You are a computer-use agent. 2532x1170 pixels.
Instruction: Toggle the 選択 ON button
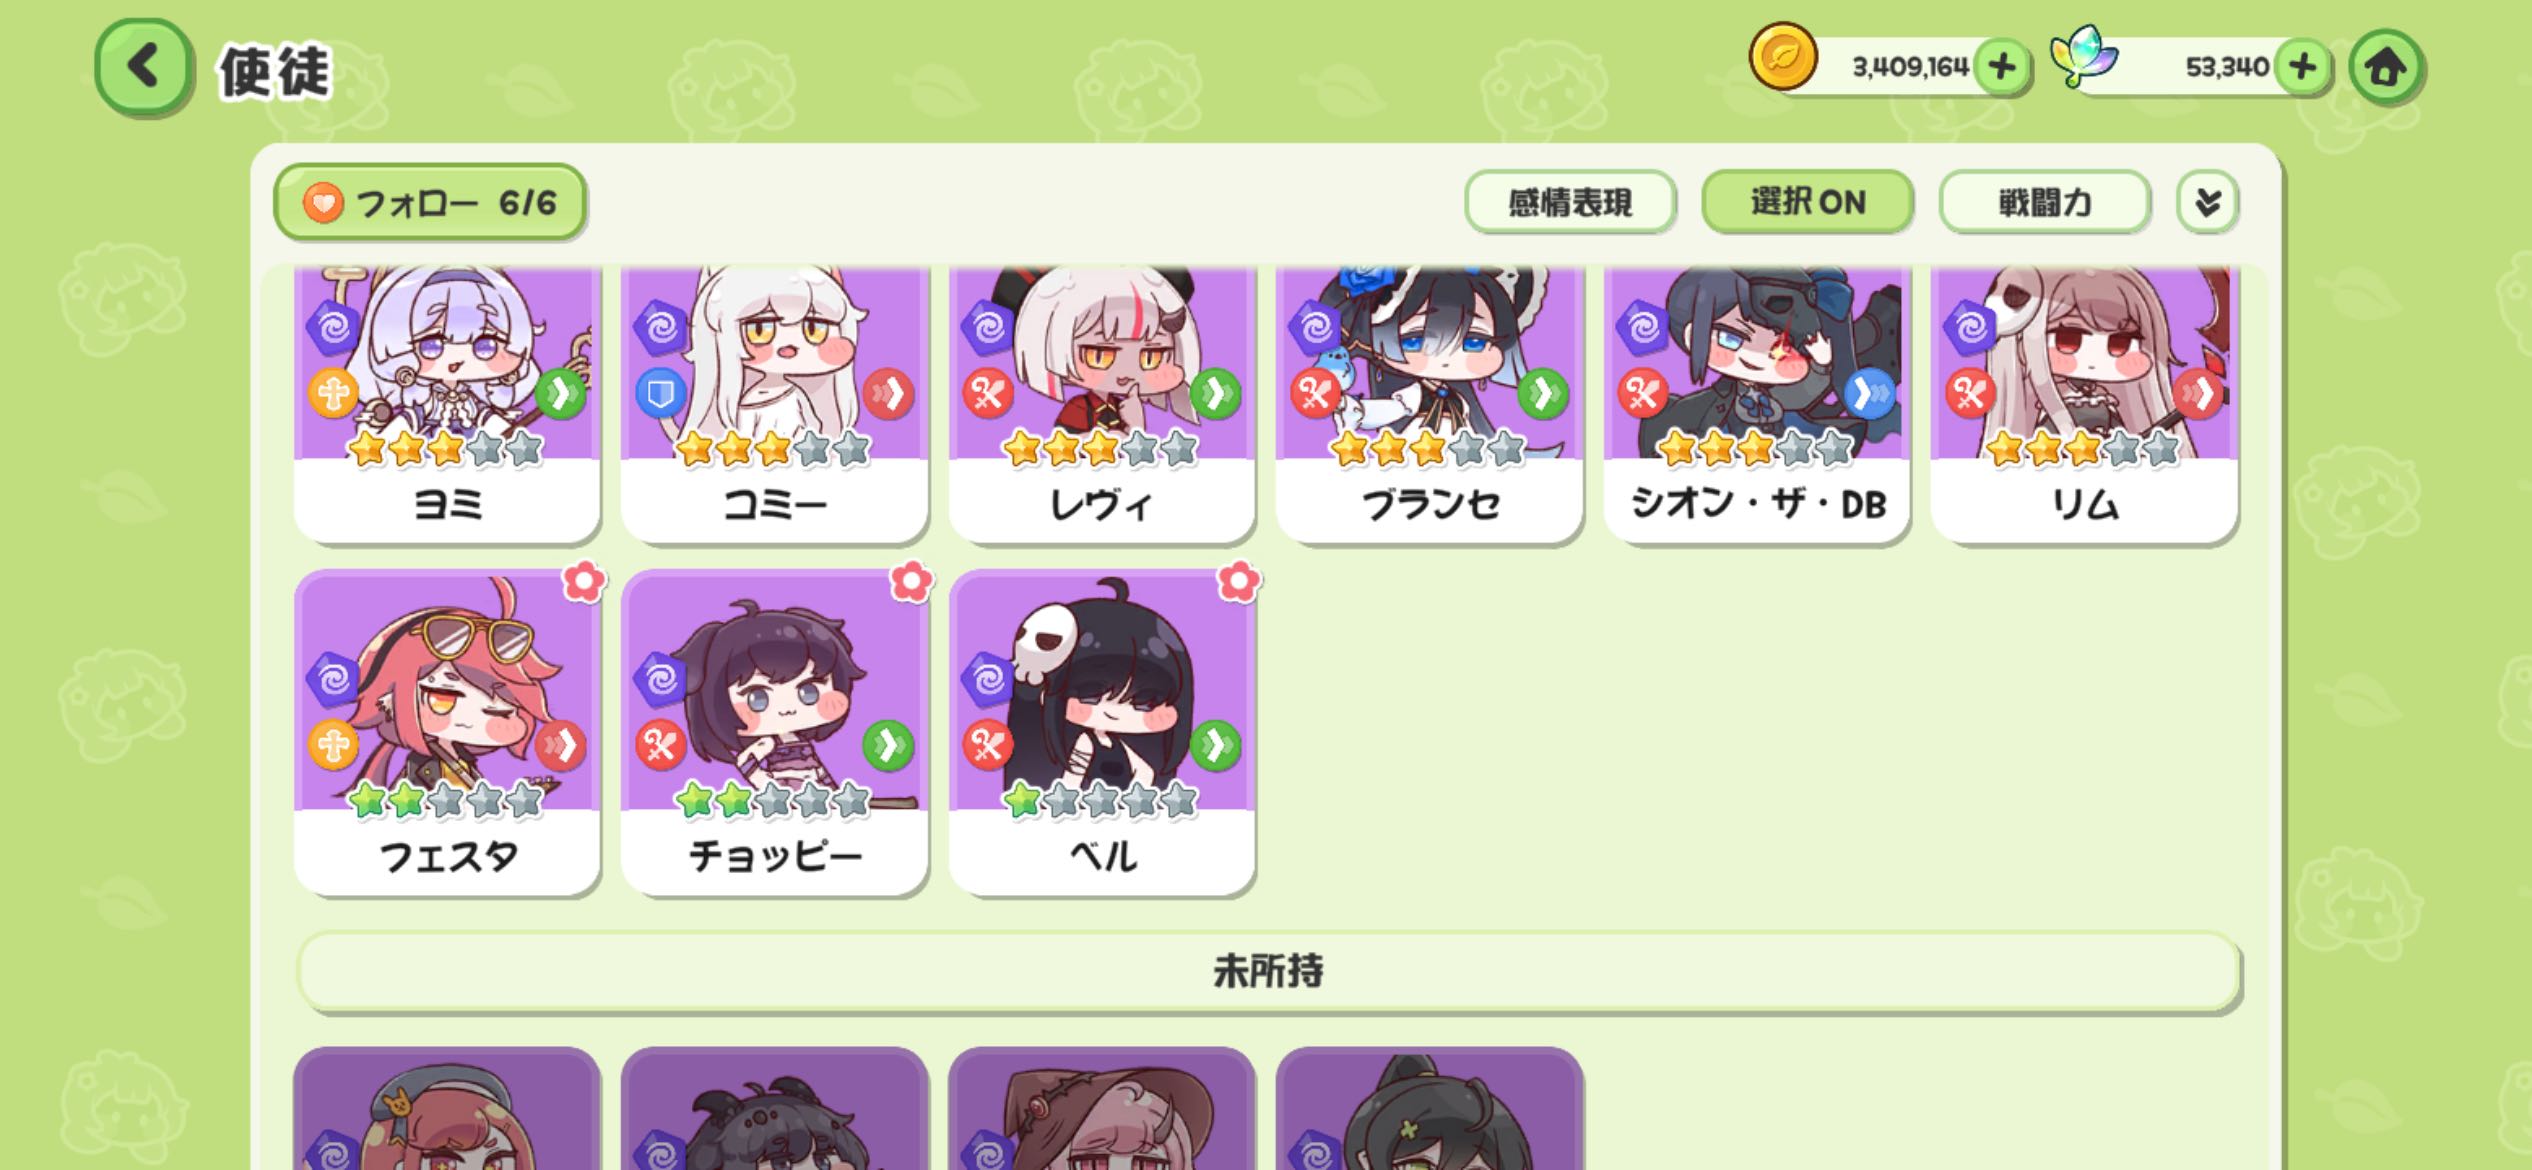(x=1808, y=202)
